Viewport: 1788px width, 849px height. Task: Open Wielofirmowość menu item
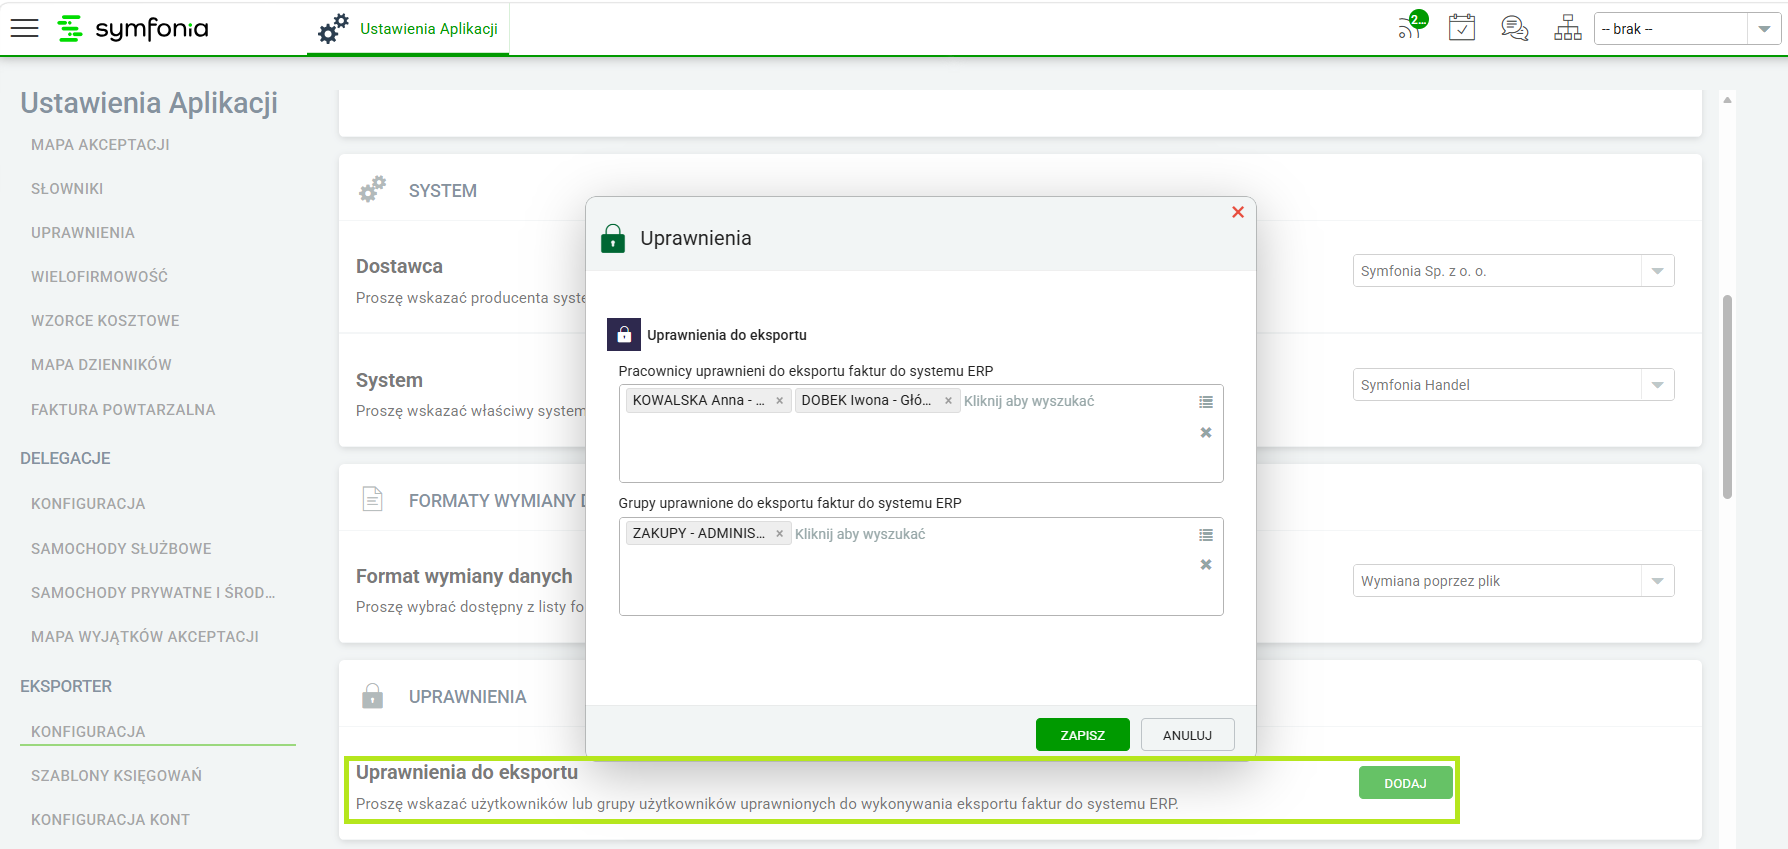click(99, 277)
